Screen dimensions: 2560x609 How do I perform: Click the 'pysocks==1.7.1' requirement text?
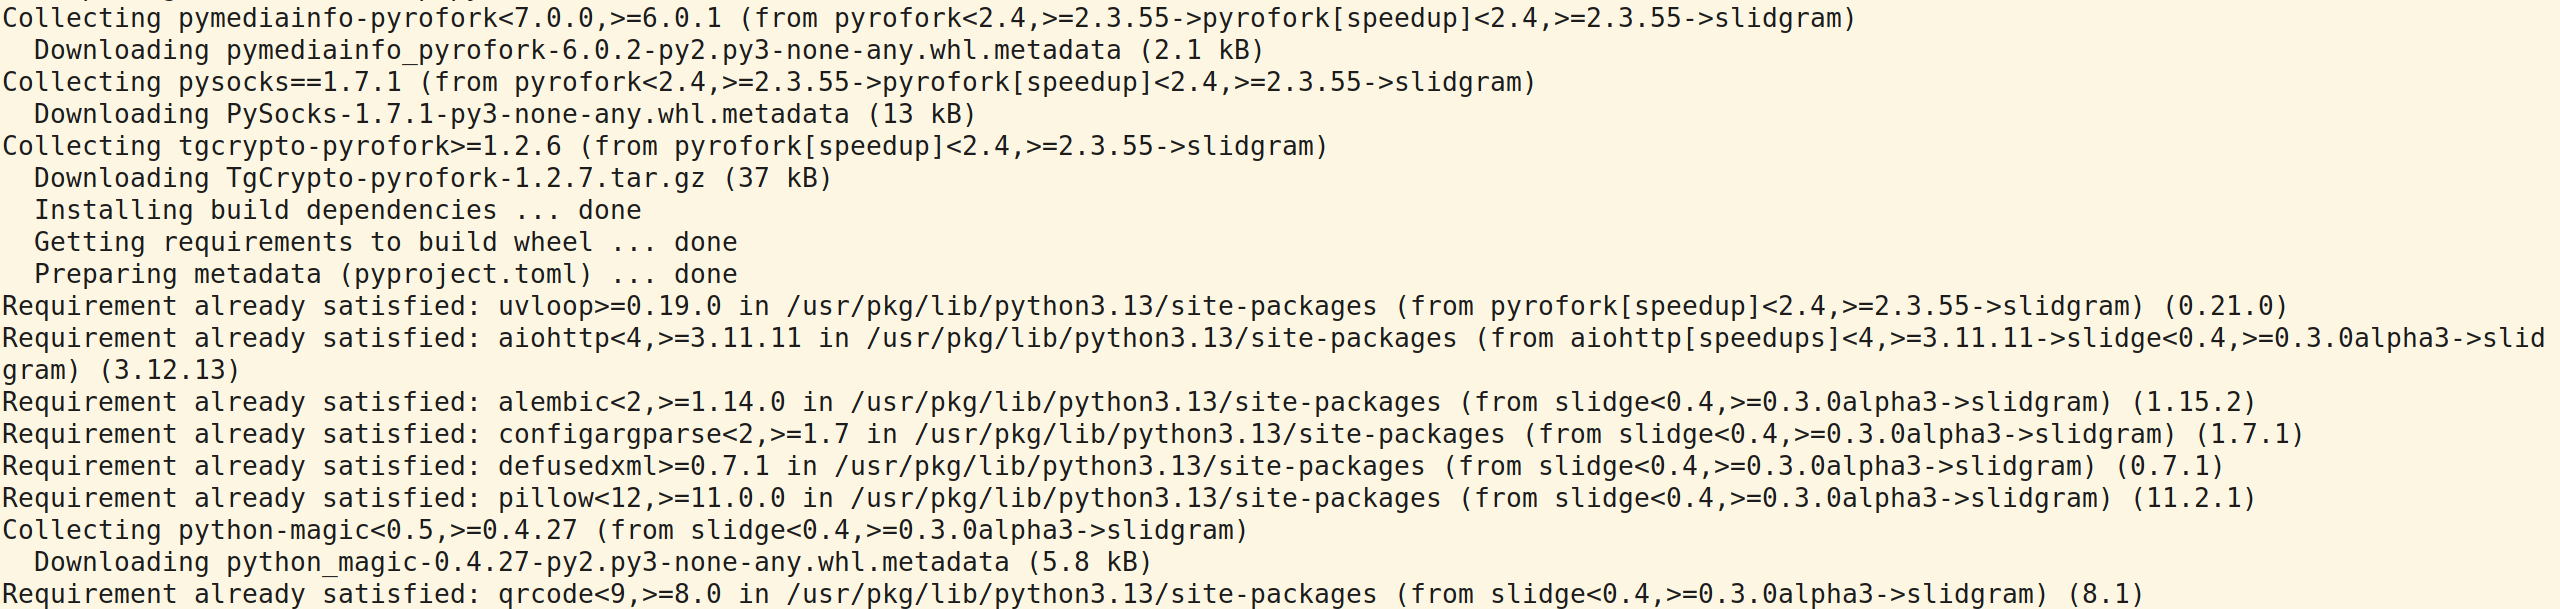coord(290,82)
